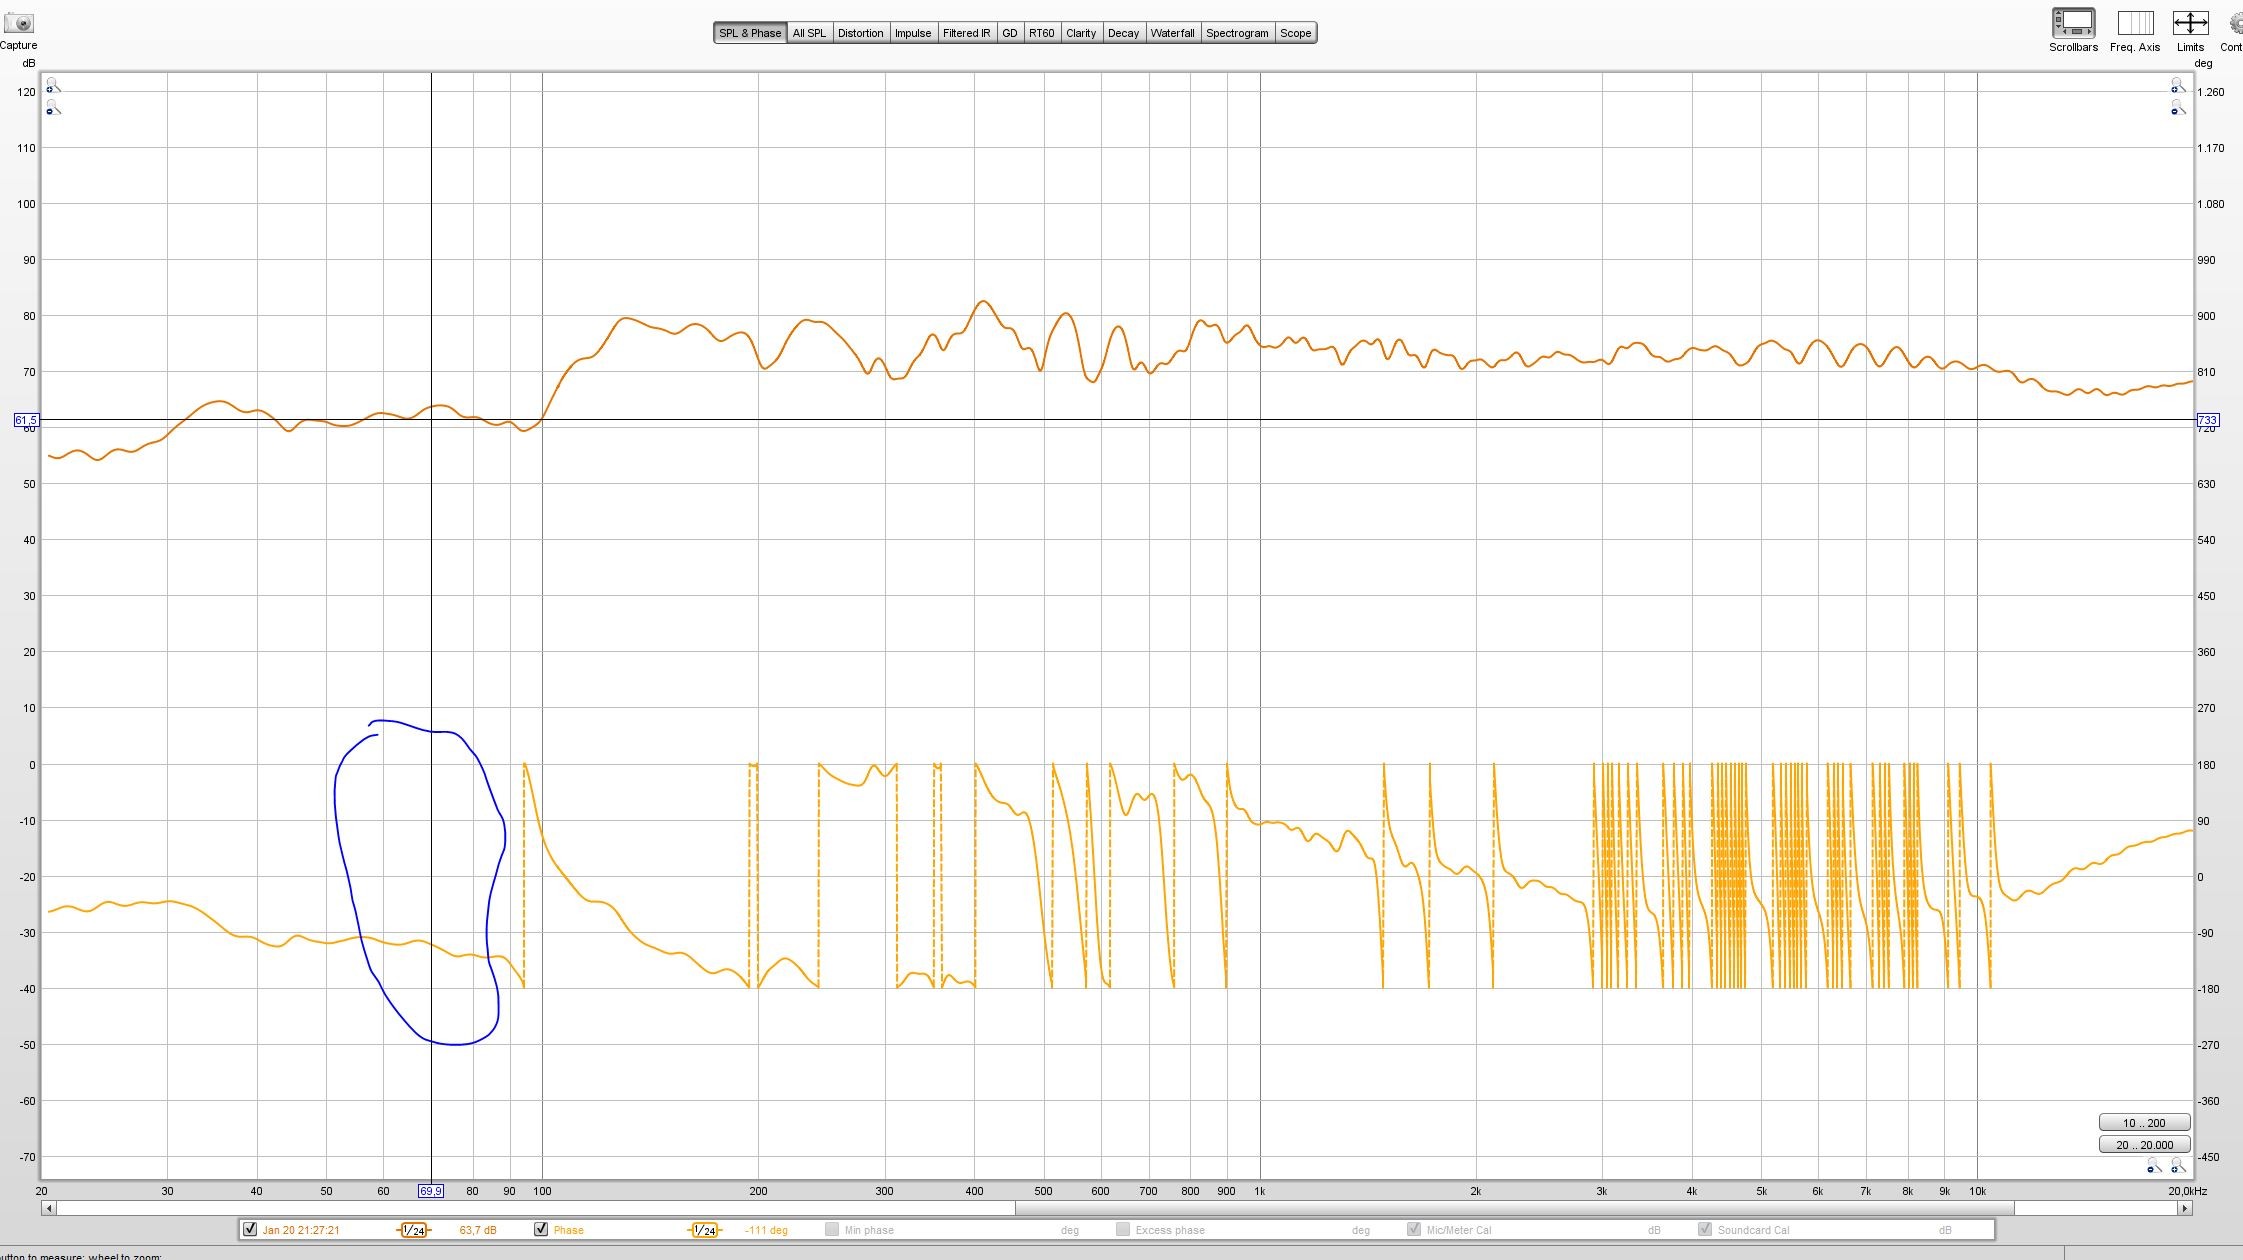Click the horizontal frequency scrollbar thumb
The width and height of the screenshot is (2243, 1260).
coord(1514,1208)
